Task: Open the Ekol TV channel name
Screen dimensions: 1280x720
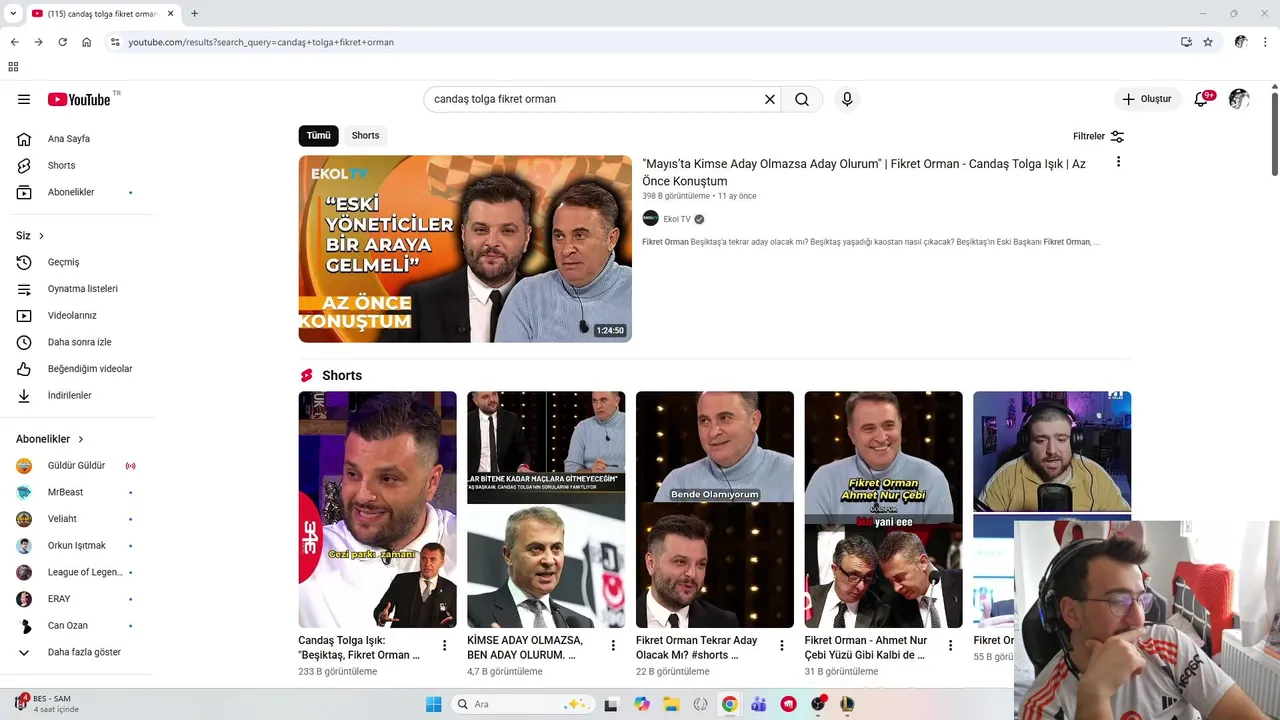Action: click(677, 219)
